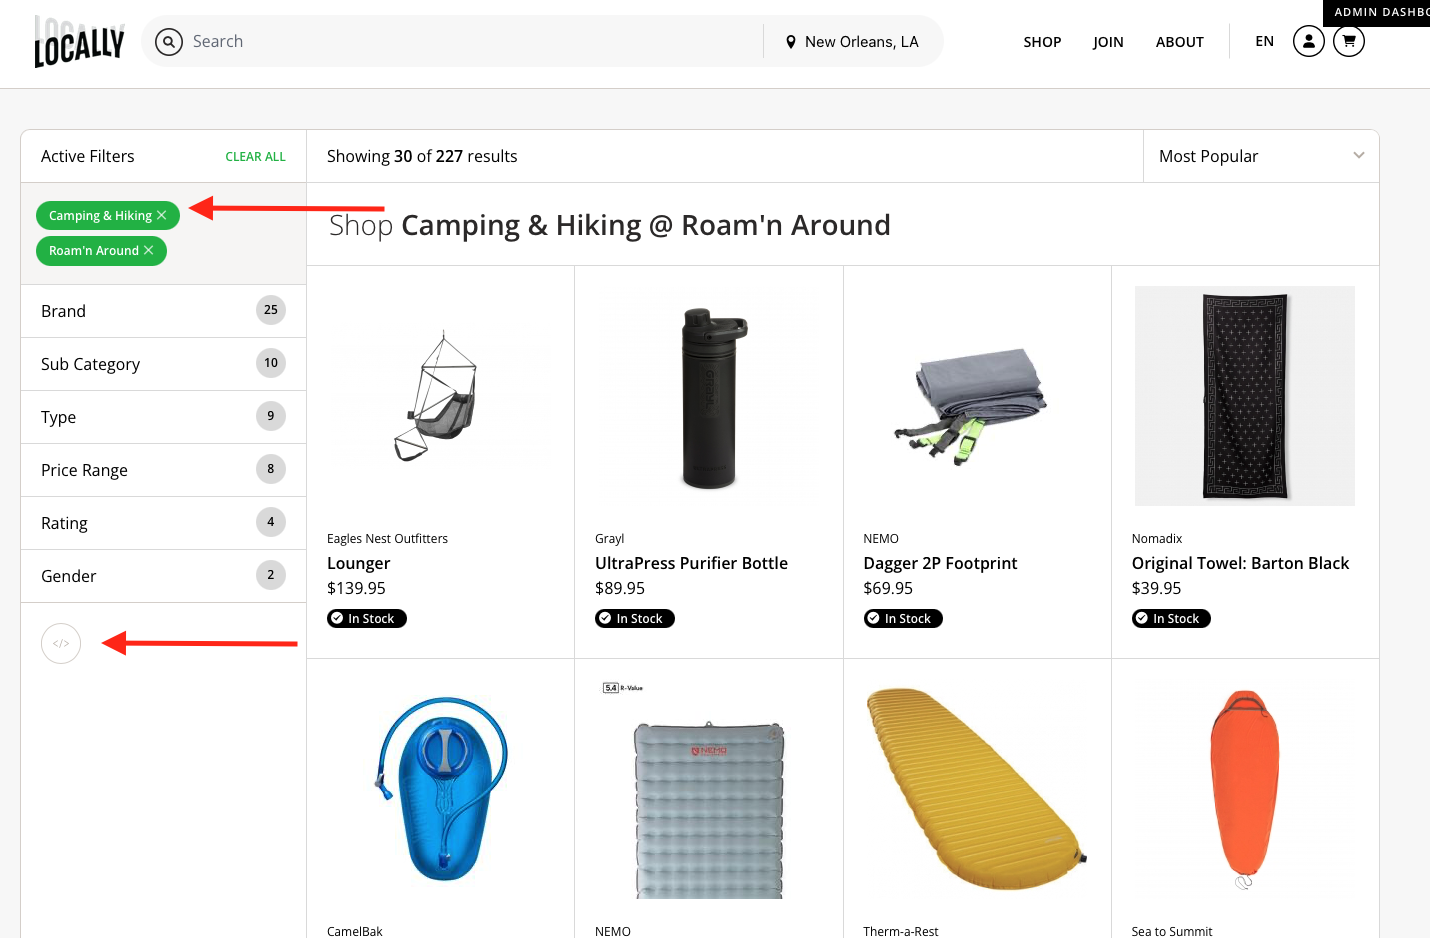Change location New Orleans, LA
The width and height of the screenshot is (1430, 938).
tap(851, 42)
